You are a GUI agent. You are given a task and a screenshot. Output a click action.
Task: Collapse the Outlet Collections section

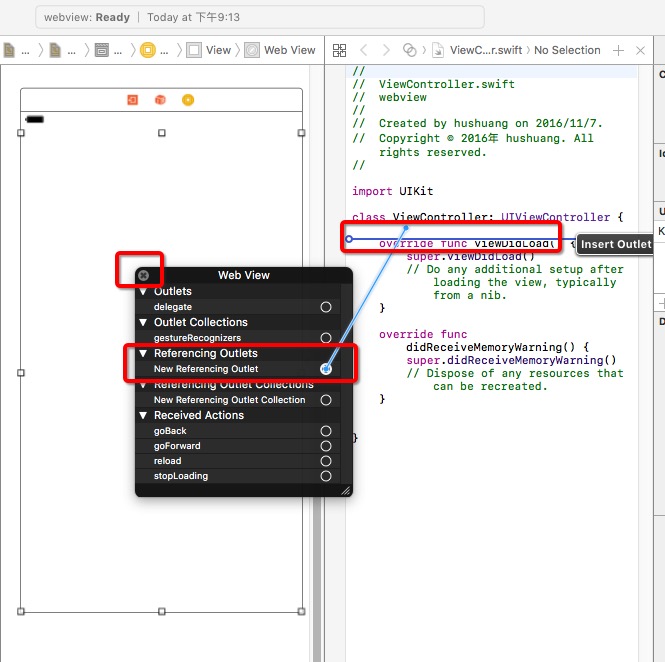click(143, 322)
